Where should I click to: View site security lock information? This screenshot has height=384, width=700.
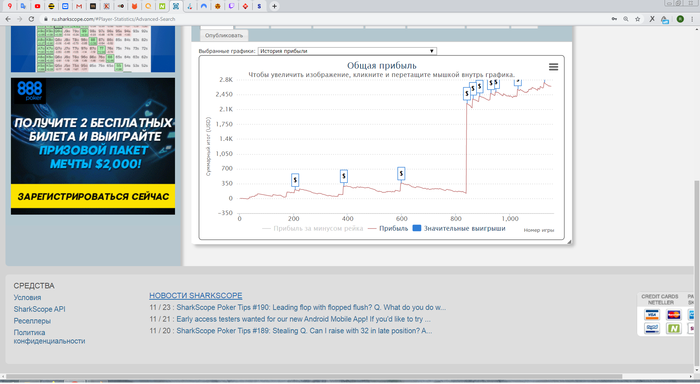(x=46, y=19)
